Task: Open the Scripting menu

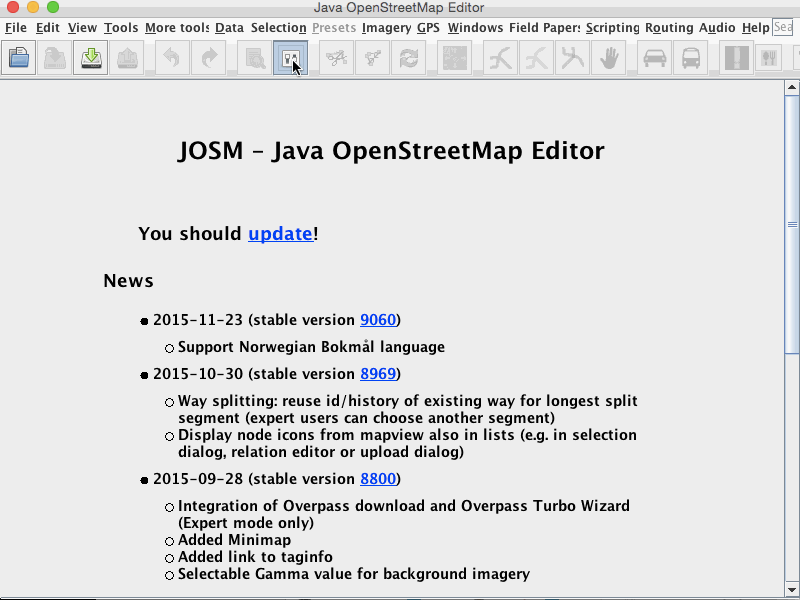Action: (x=612, y=28)
